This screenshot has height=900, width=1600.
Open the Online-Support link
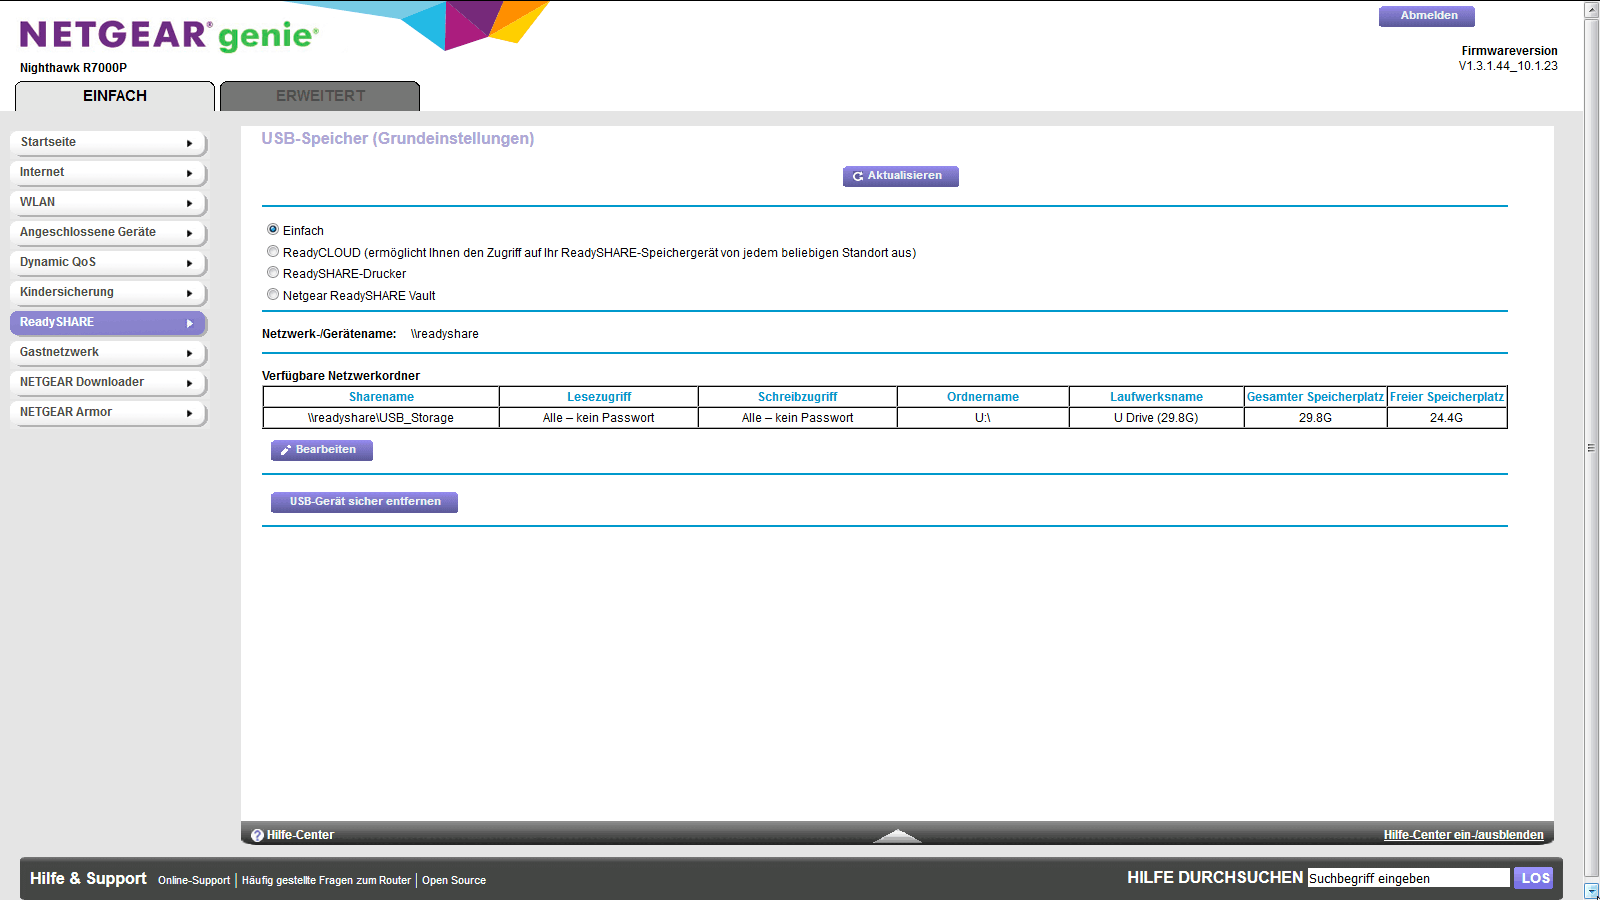[194, 880]
